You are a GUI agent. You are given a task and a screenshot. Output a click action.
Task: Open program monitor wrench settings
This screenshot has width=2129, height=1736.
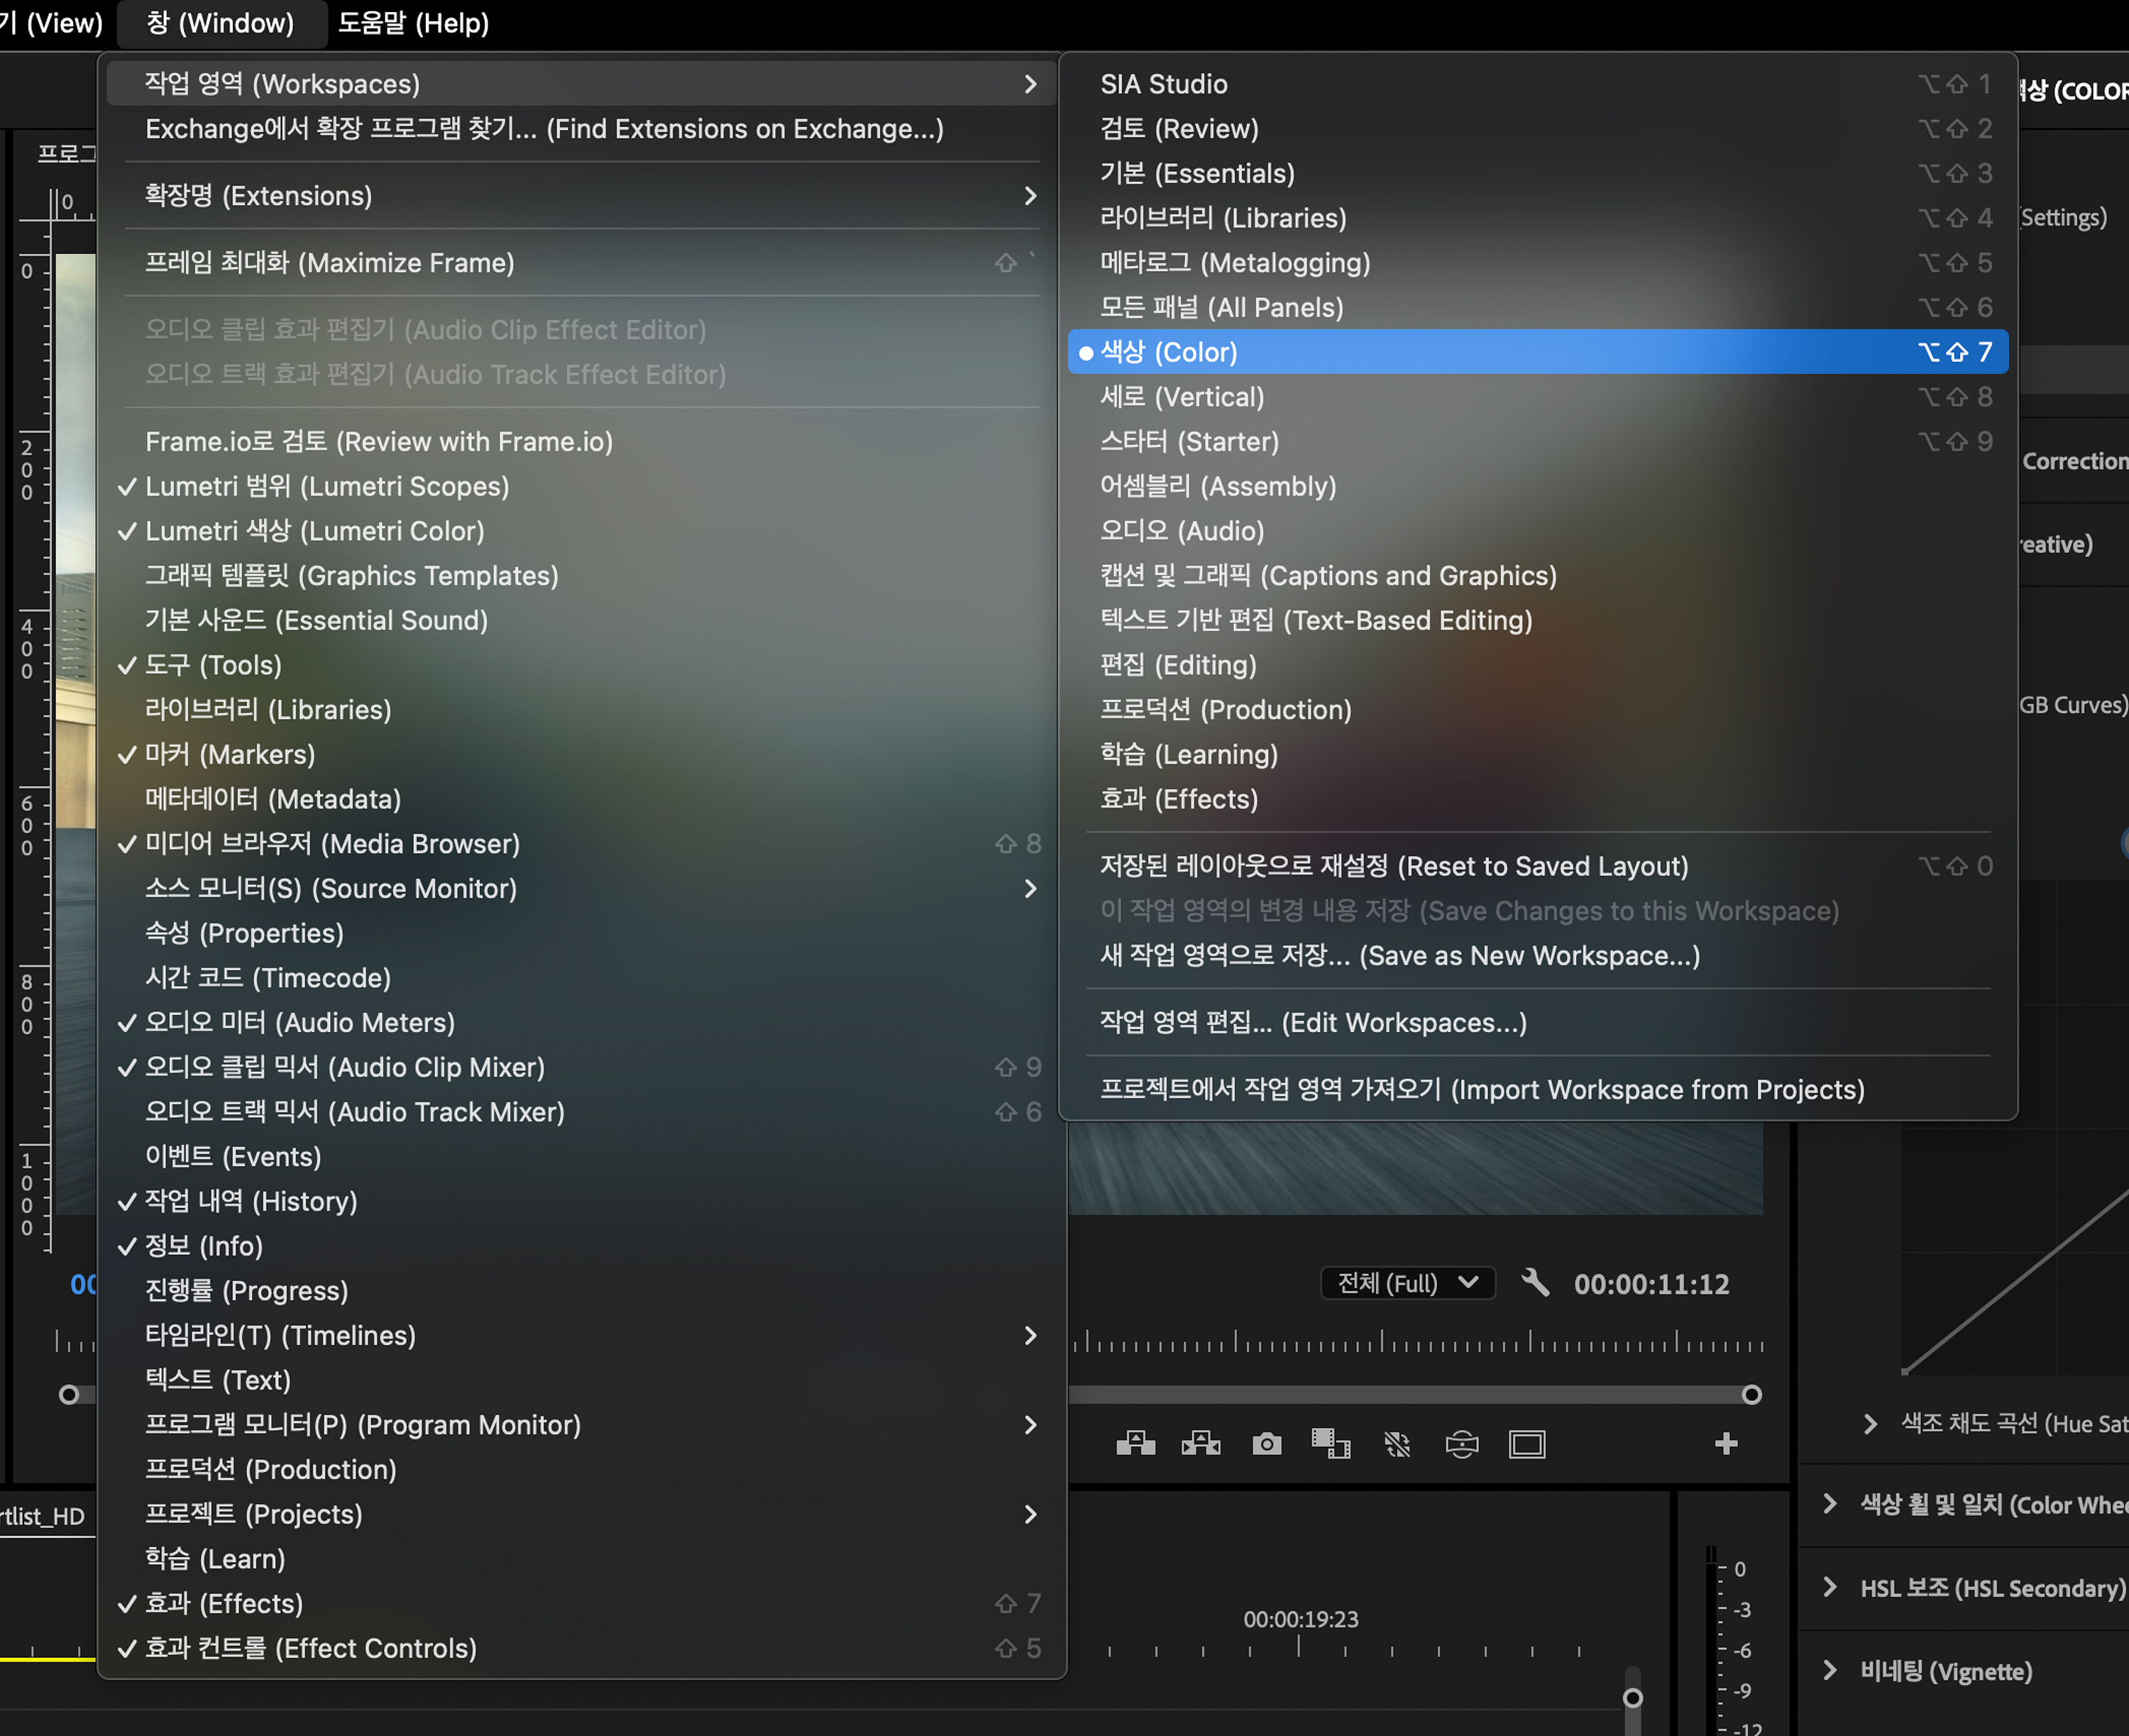pyautogui.click(x=1534, y=1283)
